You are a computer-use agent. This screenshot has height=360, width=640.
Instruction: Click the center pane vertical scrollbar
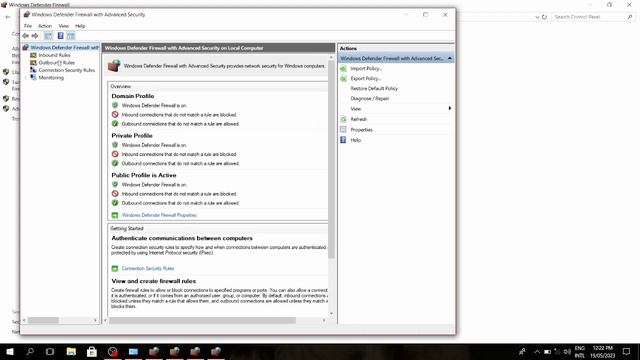point(331,159)
